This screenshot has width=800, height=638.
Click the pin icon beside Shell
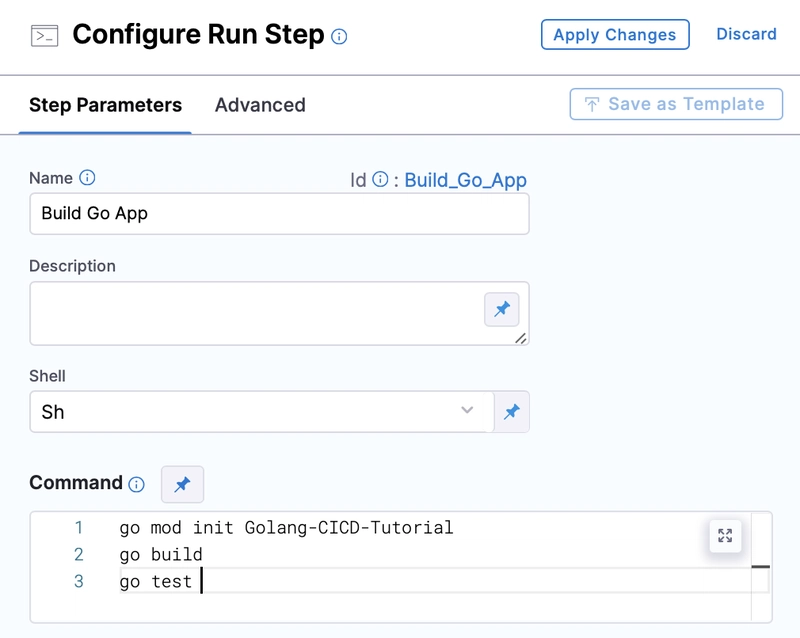pos(511,412)
